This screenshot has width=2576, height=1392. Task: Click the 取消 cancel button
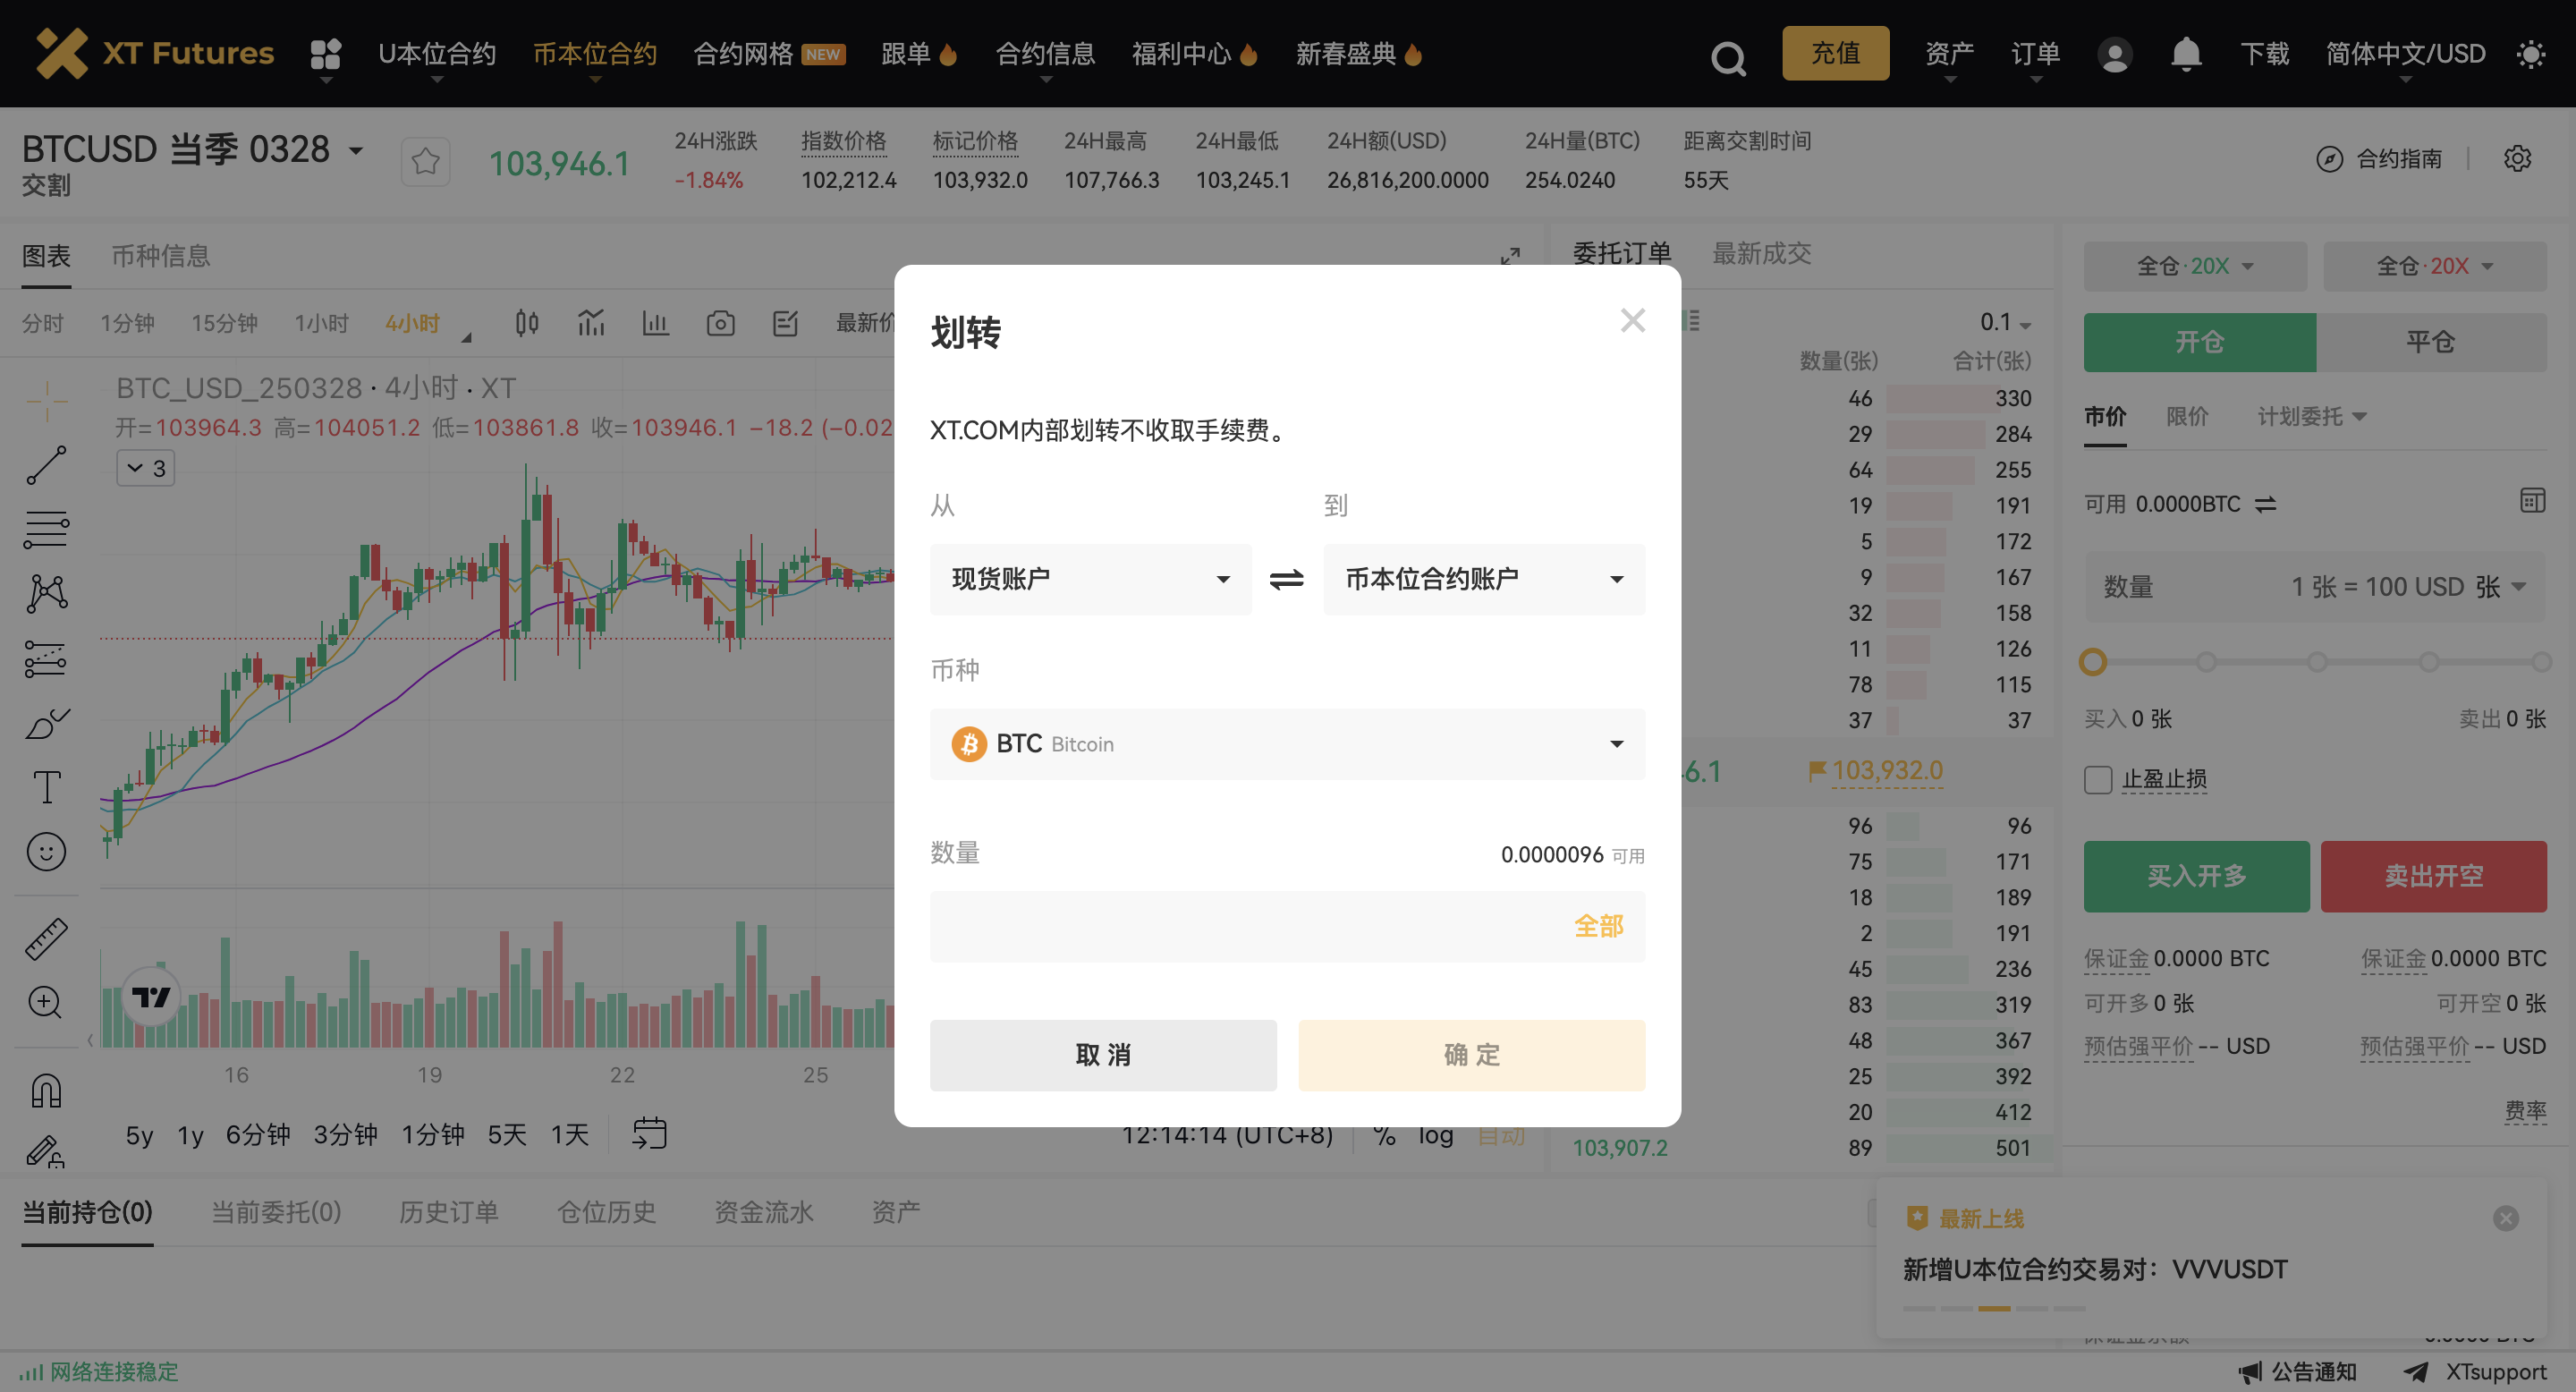pyautogui.click(x=1102, y=1055)
